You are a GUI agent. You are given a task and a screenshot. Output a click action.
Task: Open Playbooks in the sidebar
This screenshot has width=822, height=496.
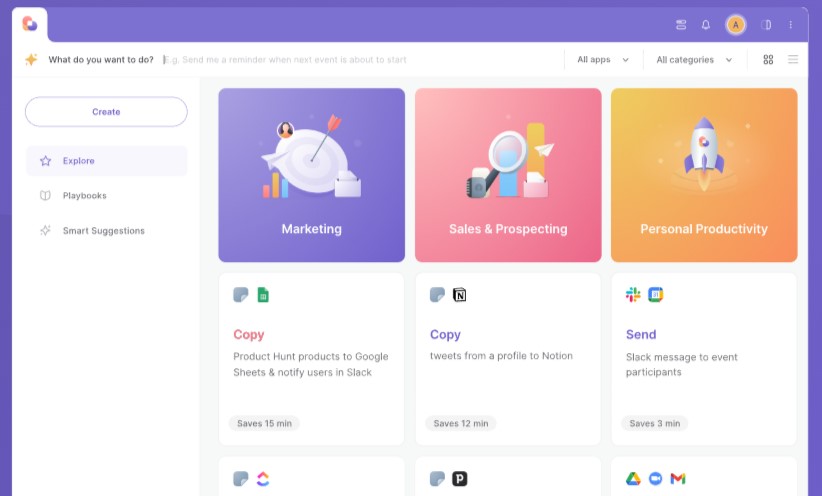(106, 196)
